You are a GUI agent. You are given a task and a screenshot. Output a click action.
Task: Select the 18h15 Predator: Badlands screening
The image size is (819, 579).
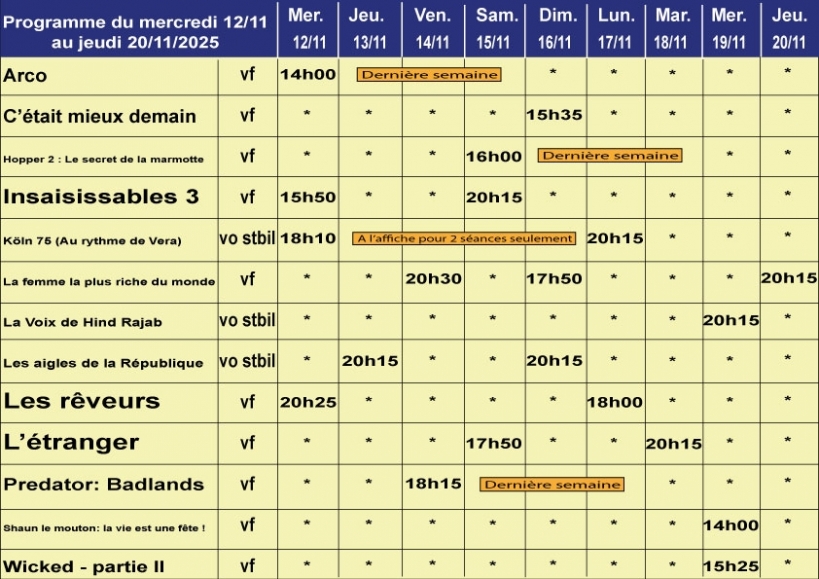click(x=433, y=484)
